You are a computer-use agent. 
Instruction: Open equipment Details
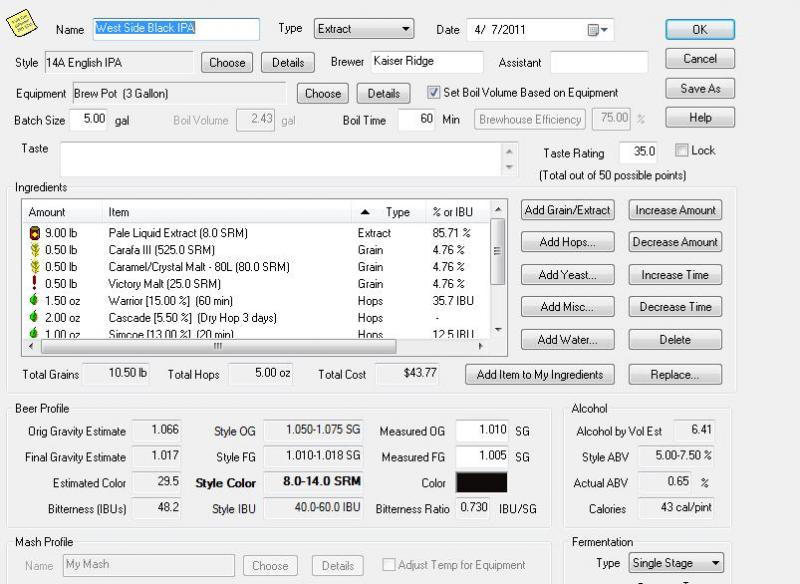point(384,94)
